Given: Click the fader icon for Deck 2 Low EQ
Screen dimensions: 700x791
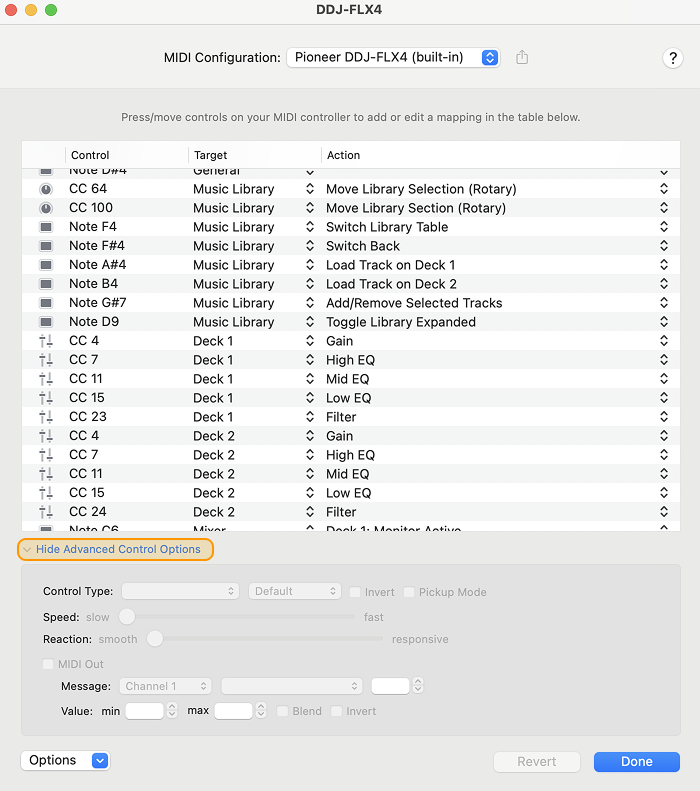Looking at the screenshot, I should [x=46, y=493].
